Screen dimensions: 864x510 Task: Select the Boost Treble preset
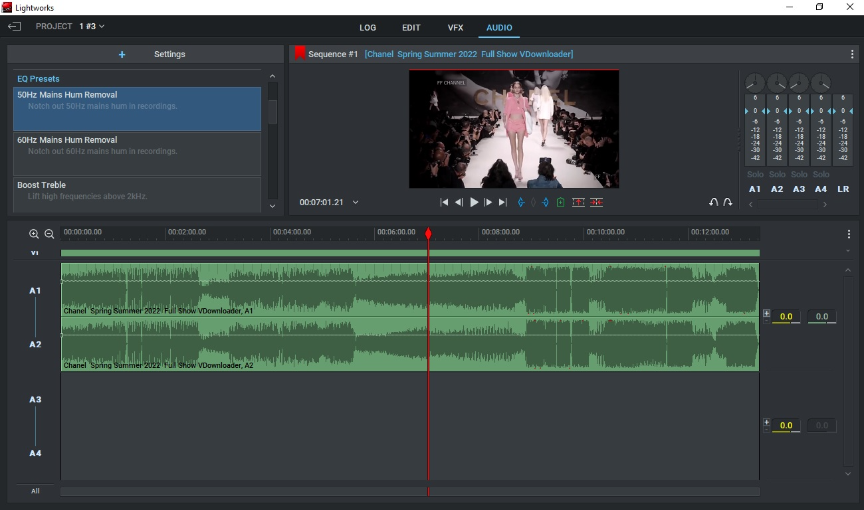coord(137,194)
